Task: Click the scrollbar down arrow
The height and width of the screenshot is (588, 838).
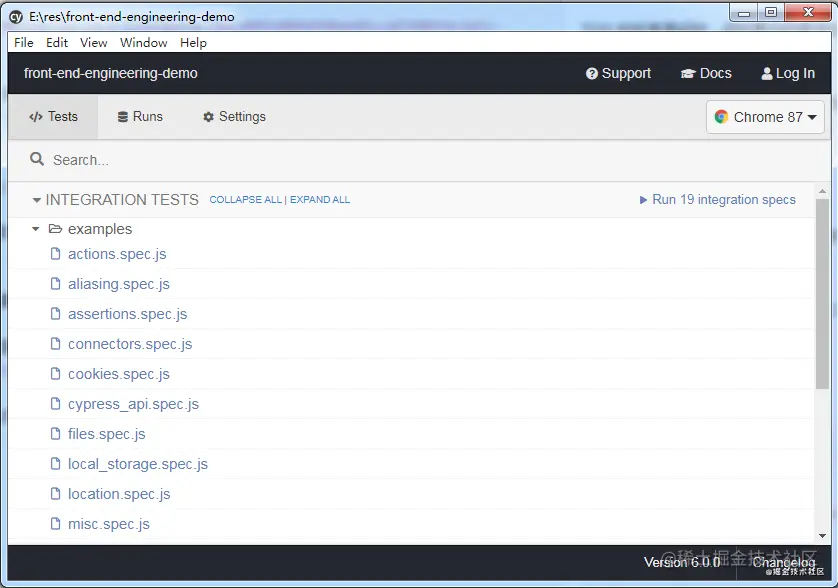Action: point(822,536)
